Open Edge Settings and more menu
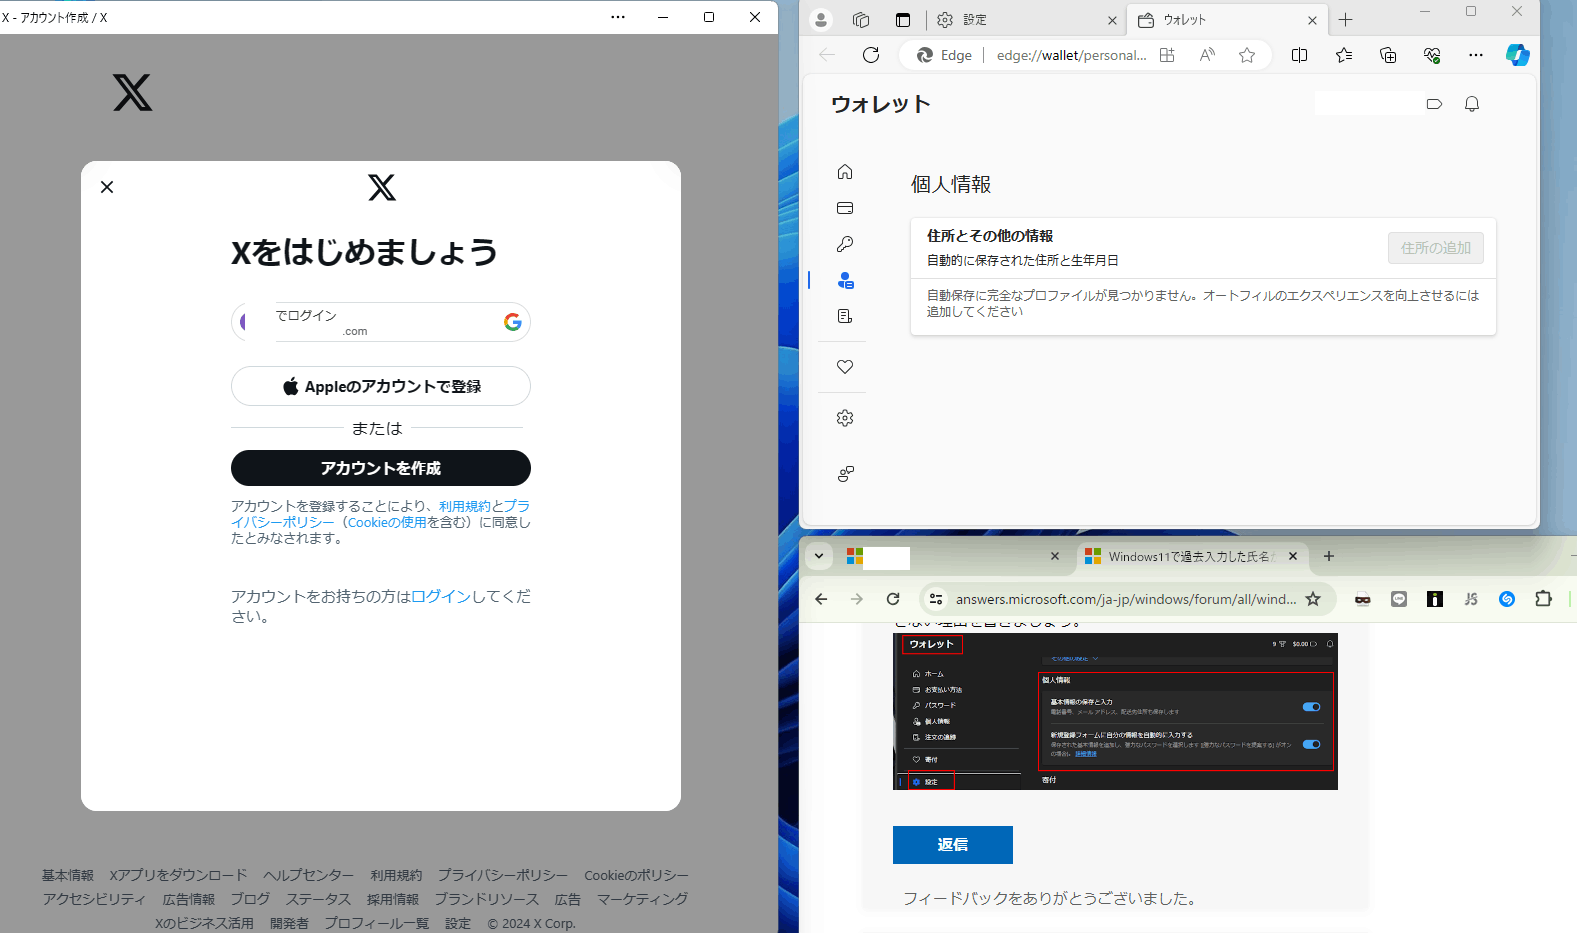Image resolution: width=1577 pixels, height=933 pixels. click(1476, 55)
